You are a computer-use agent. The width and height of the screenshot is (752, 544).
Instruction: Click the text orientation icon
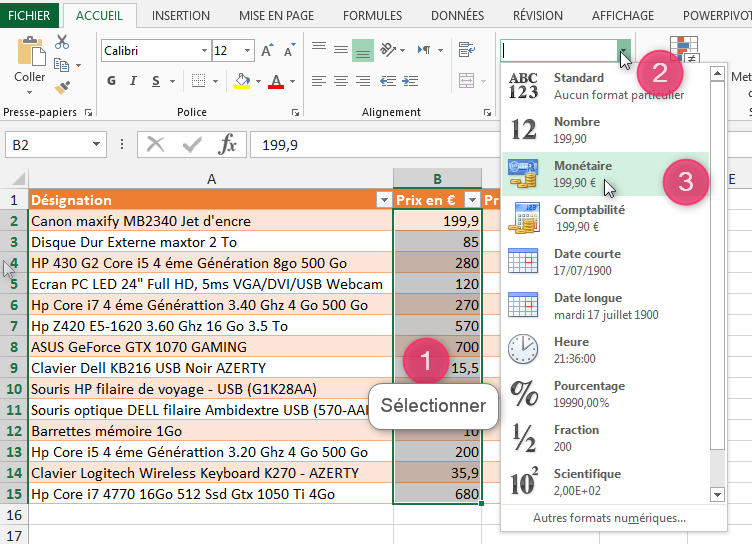[x=388, y=50]
